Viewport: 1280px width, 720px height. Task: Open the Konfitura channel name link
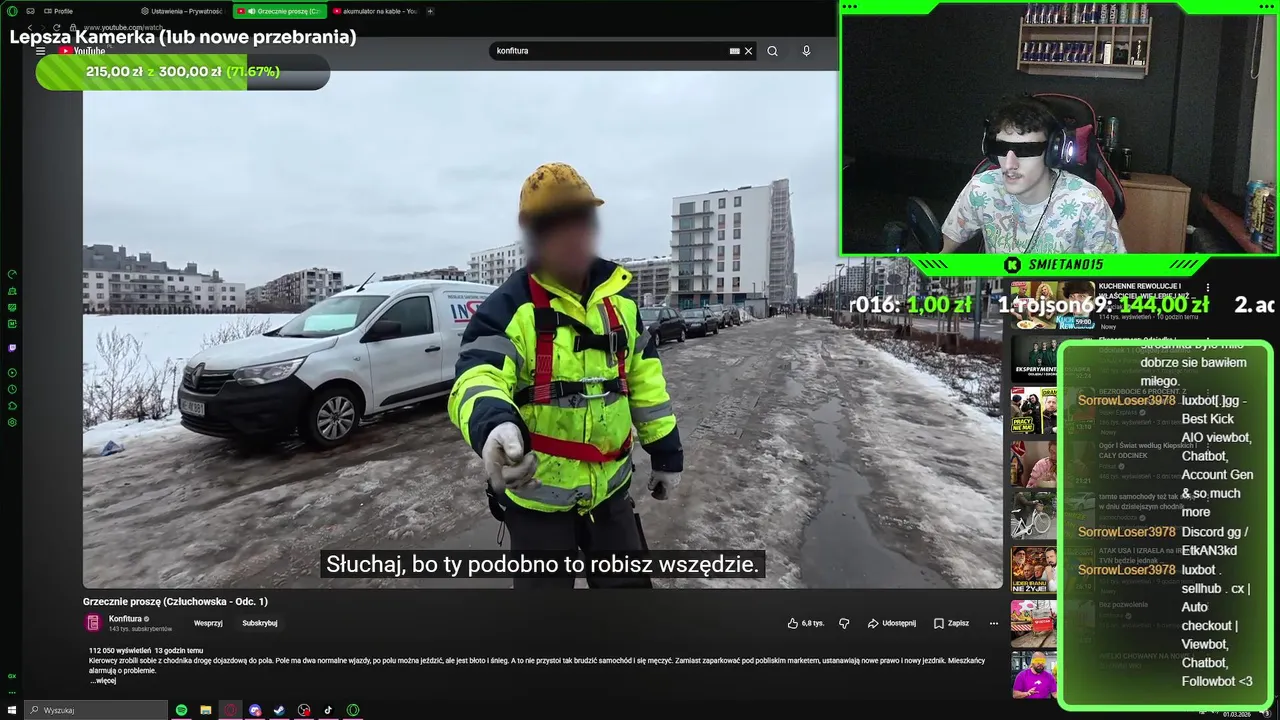click(125, 619)
